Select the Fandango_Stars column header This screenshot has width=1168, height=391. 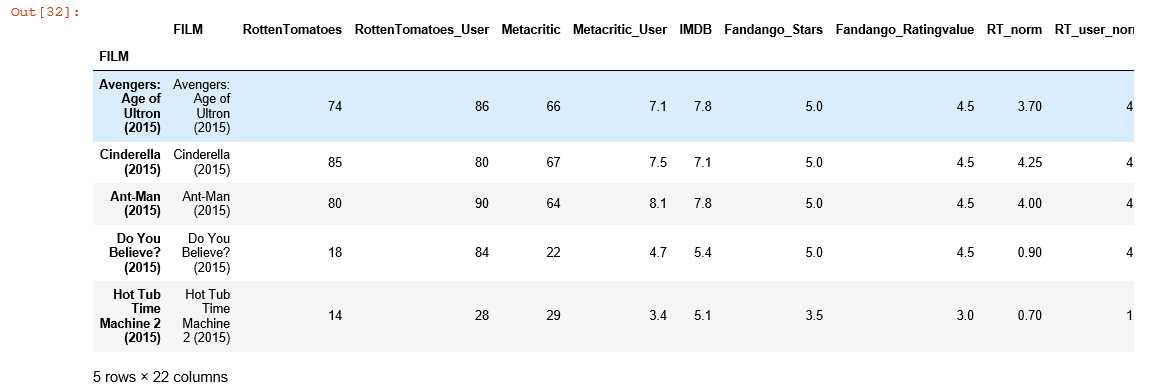point(773,30)
